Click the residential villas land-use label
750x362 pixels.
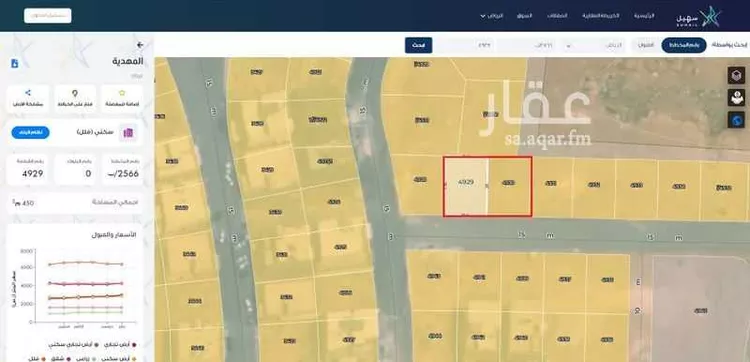[x=95, y=132]
